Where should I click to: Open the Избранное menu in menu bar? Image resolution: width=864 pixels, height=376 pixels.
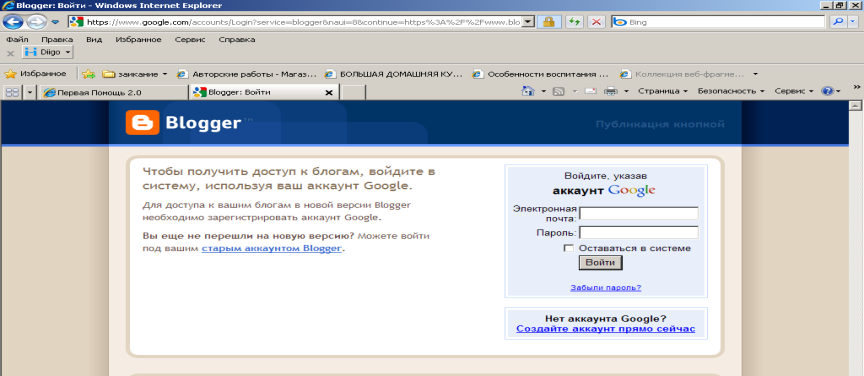(138, 40)
